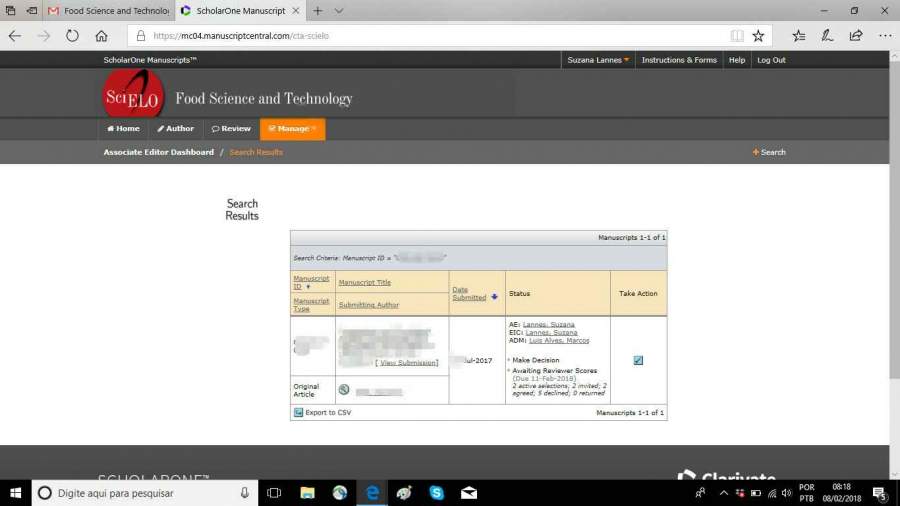The height and width of the screenshot is (506, 900).
Task: Add page to favorites with star icon
Action: (x=758, y=36)
